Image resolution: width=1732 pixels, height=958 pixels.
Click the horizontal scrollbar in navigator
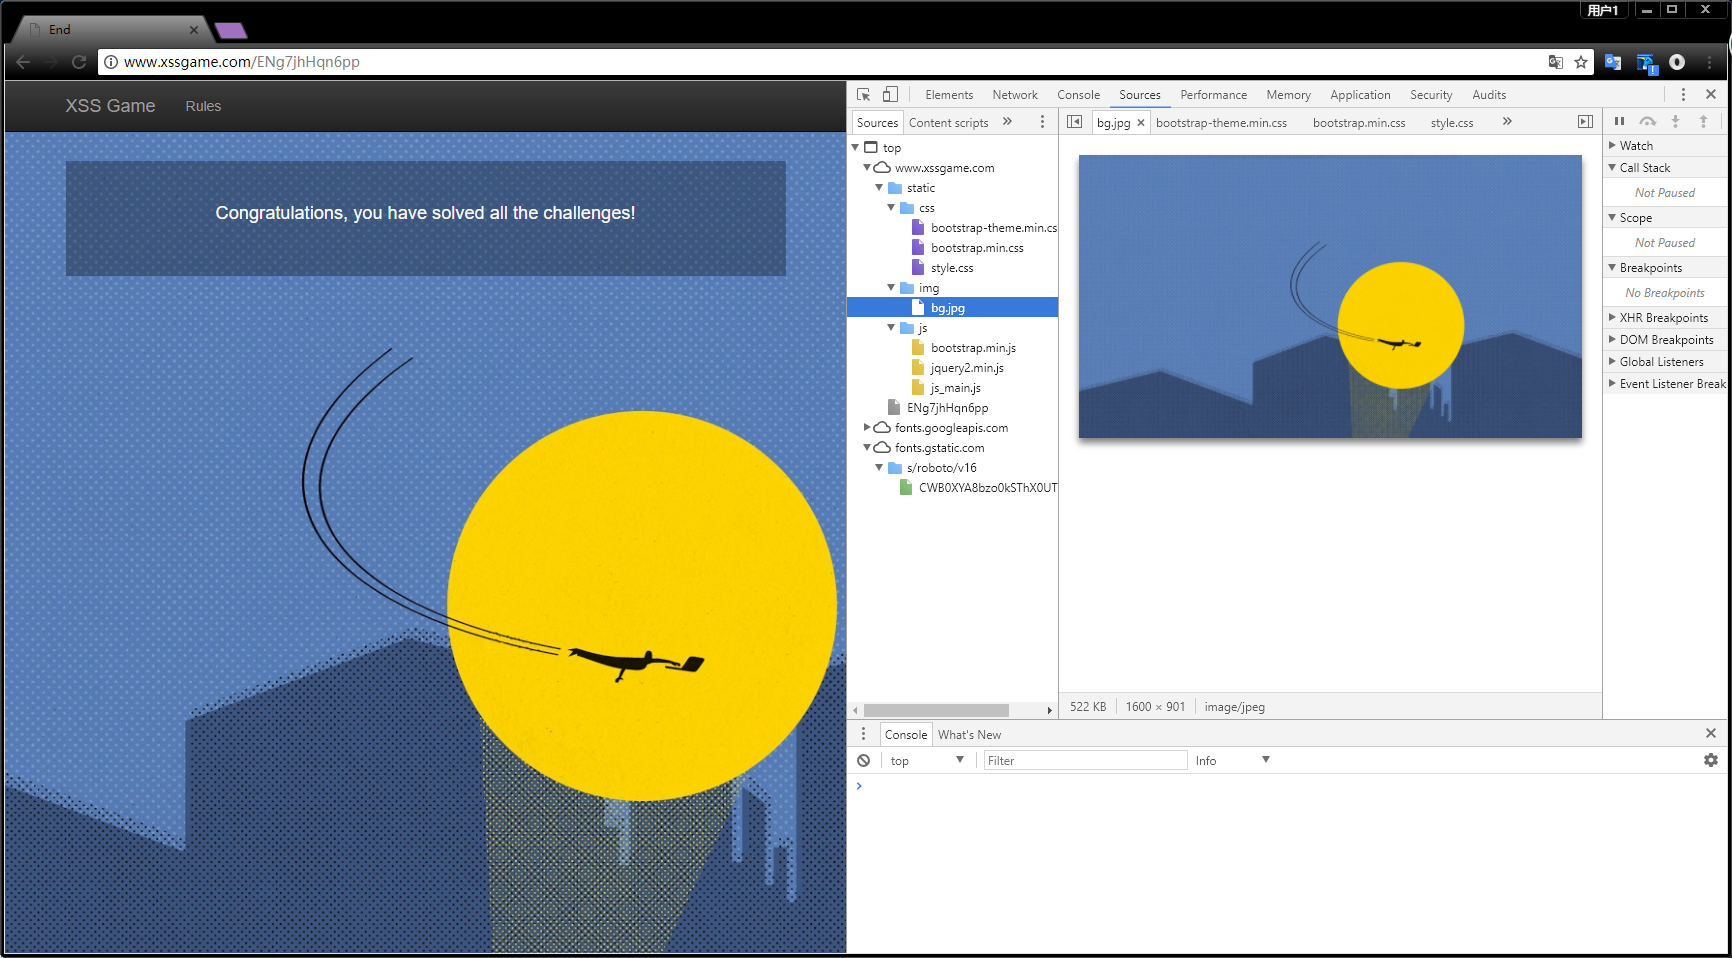(936, 710)
